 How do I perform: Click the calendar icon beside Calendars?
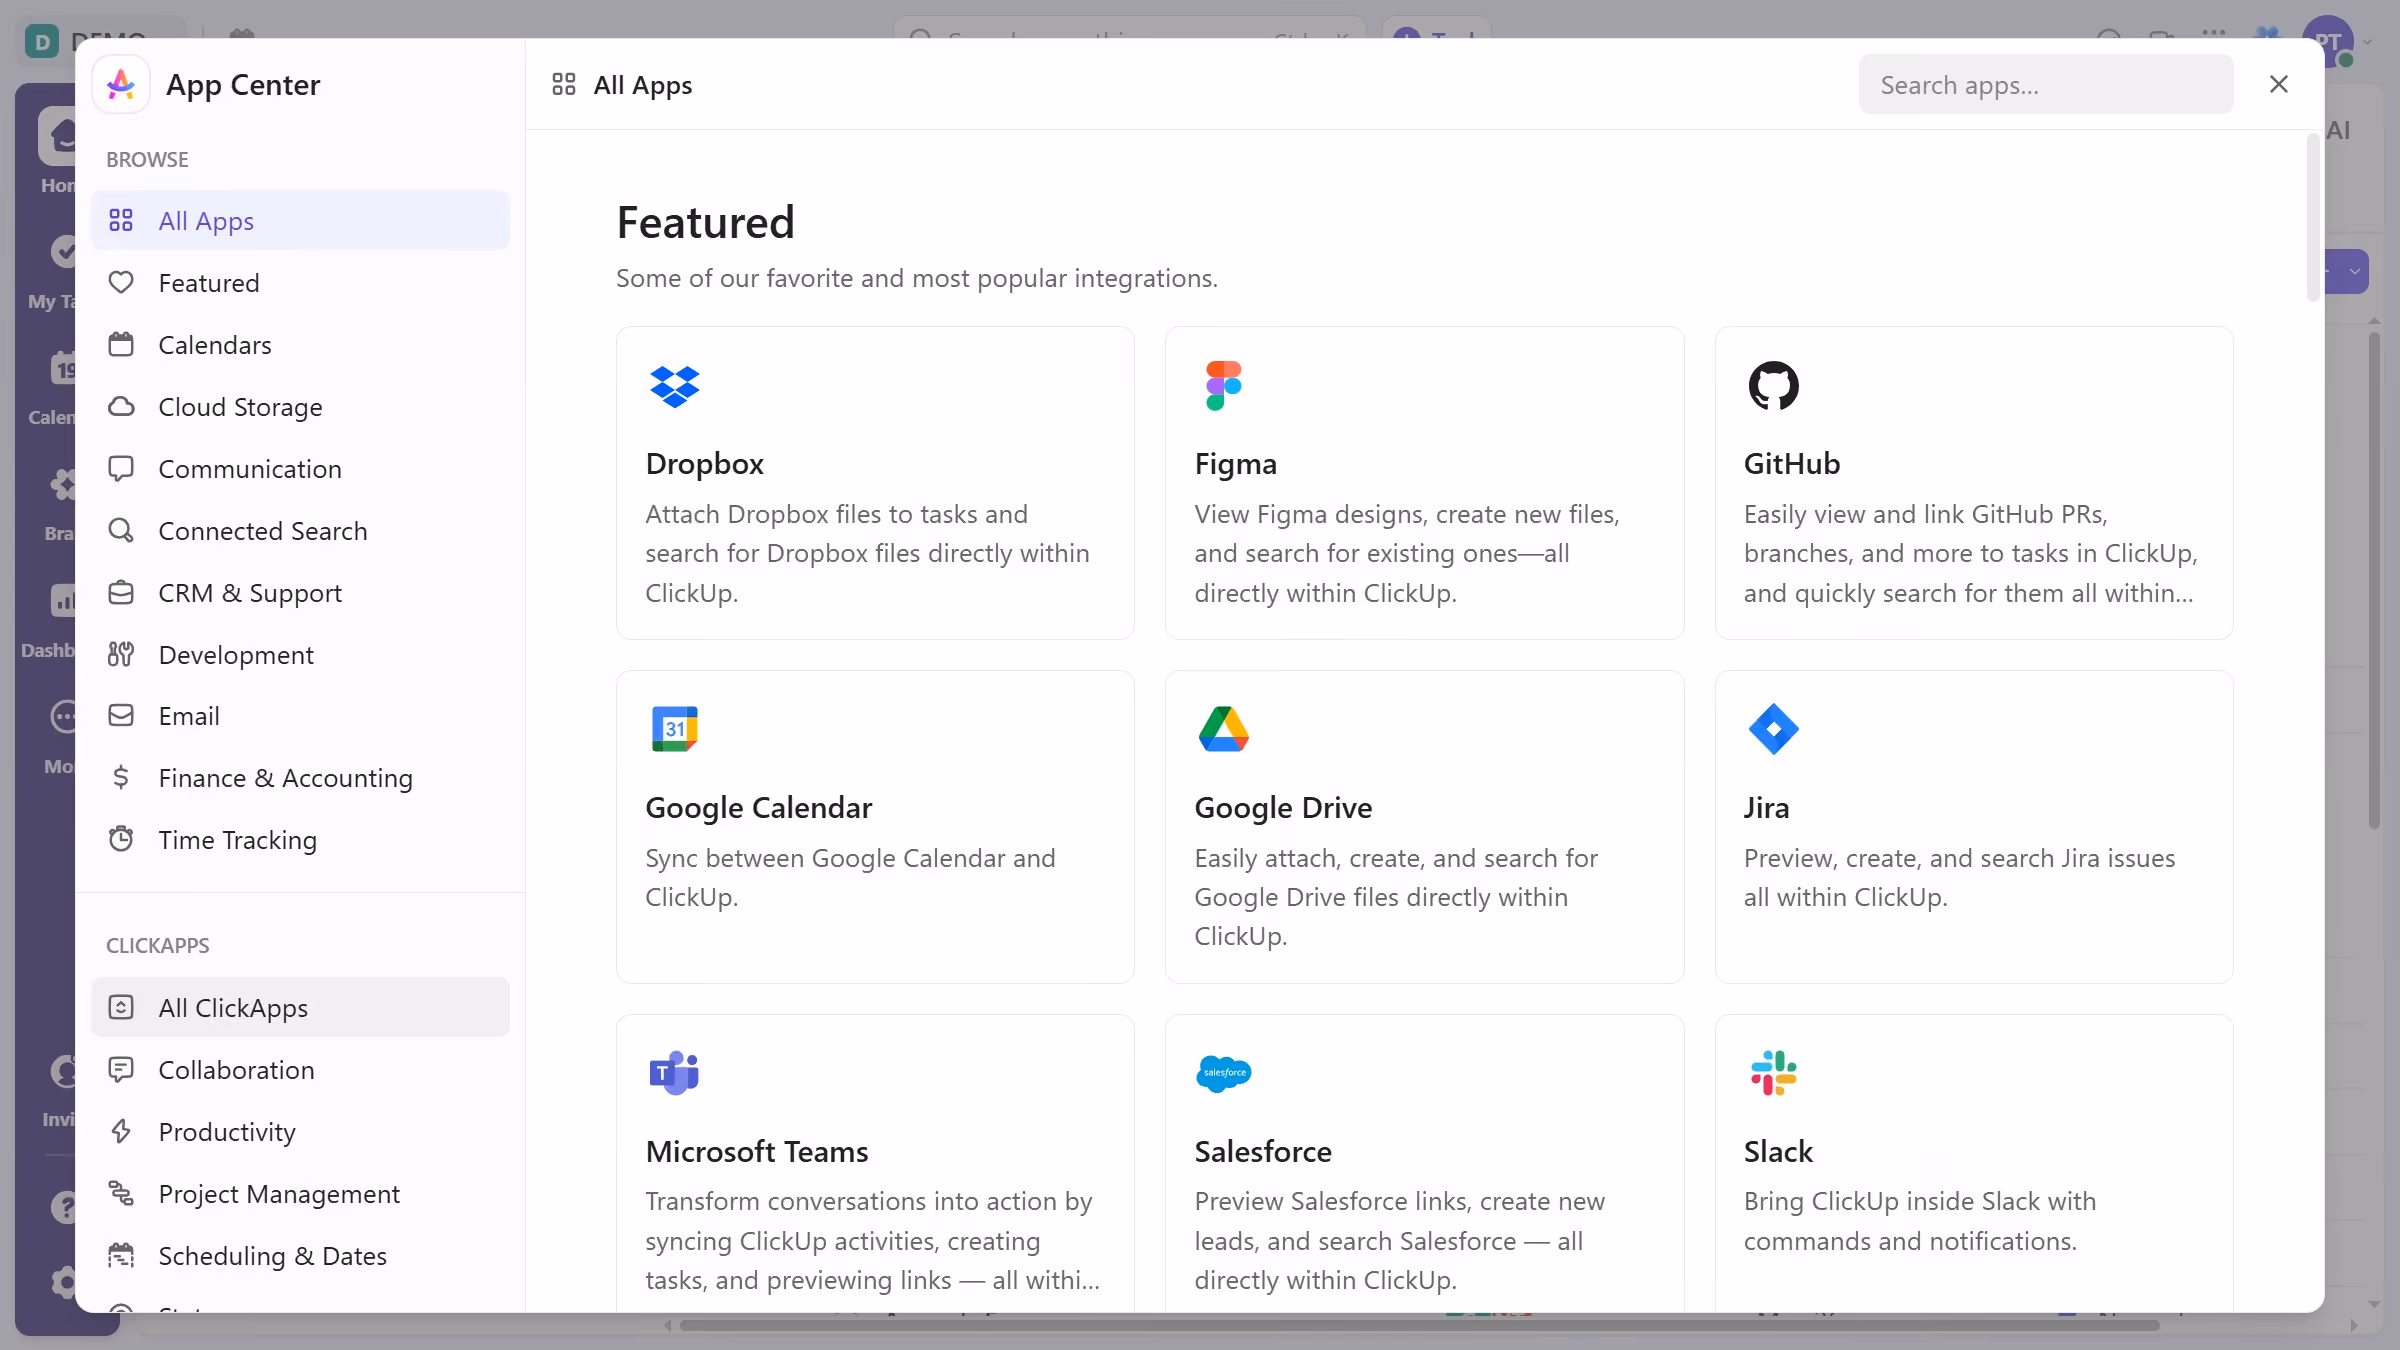(x=121, y=345)
